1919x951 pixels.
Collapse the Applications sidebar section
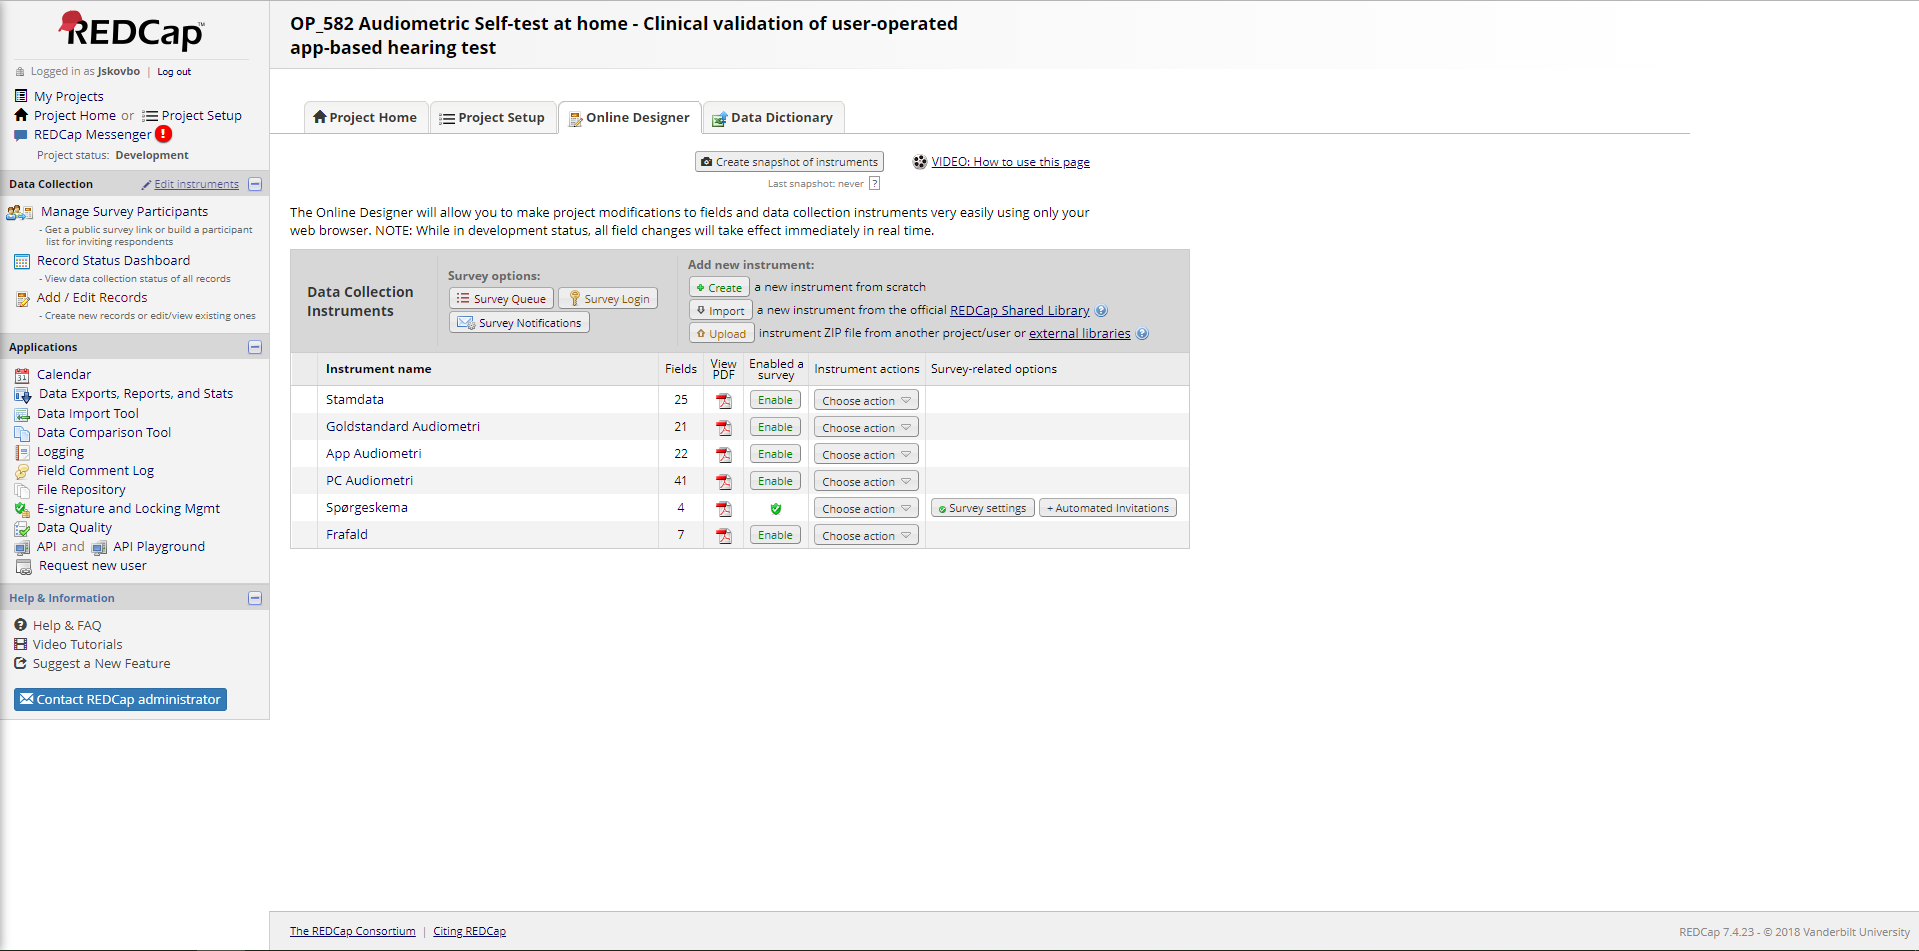pos(255,347)
